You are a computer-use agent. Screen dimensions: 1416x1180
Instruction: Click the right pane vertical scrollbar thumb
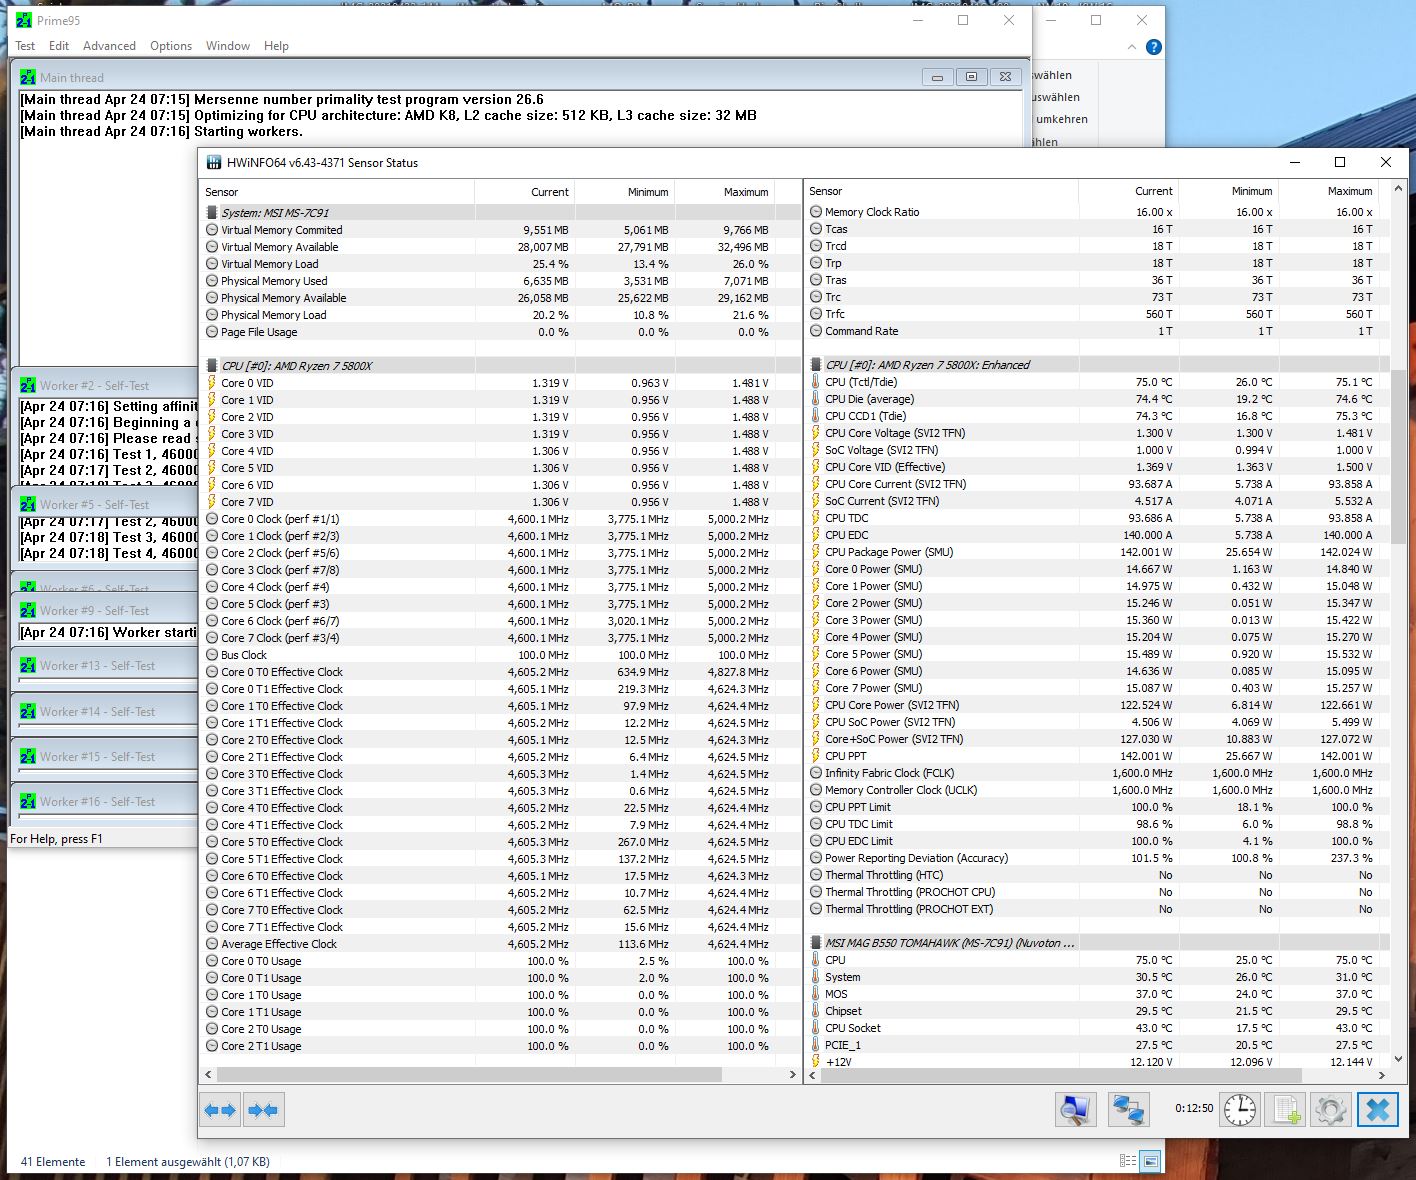1398,458
